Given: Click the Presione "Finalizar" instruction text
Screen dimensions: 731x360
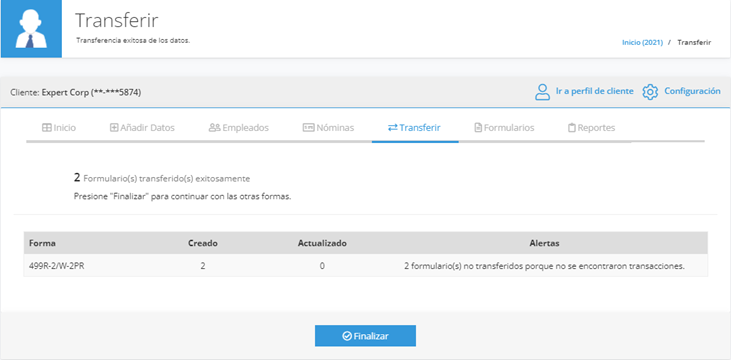Looking at the screenshot, I should 182,196.
